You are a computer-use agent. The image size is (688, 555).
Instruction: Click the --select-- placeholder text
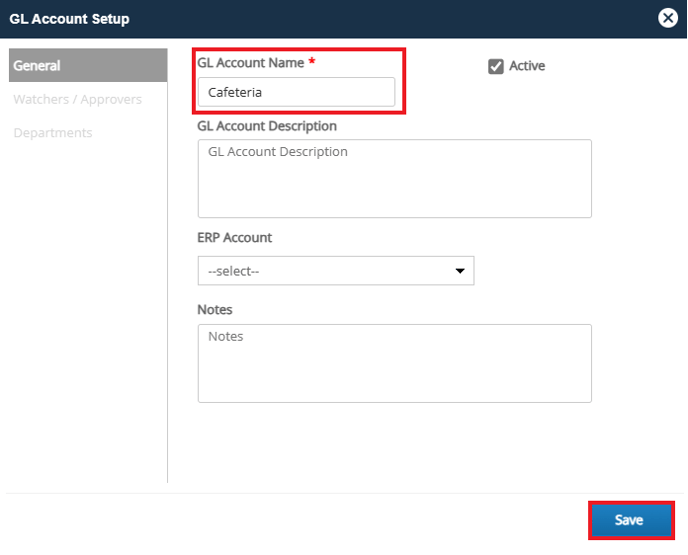tap(233, 271)
